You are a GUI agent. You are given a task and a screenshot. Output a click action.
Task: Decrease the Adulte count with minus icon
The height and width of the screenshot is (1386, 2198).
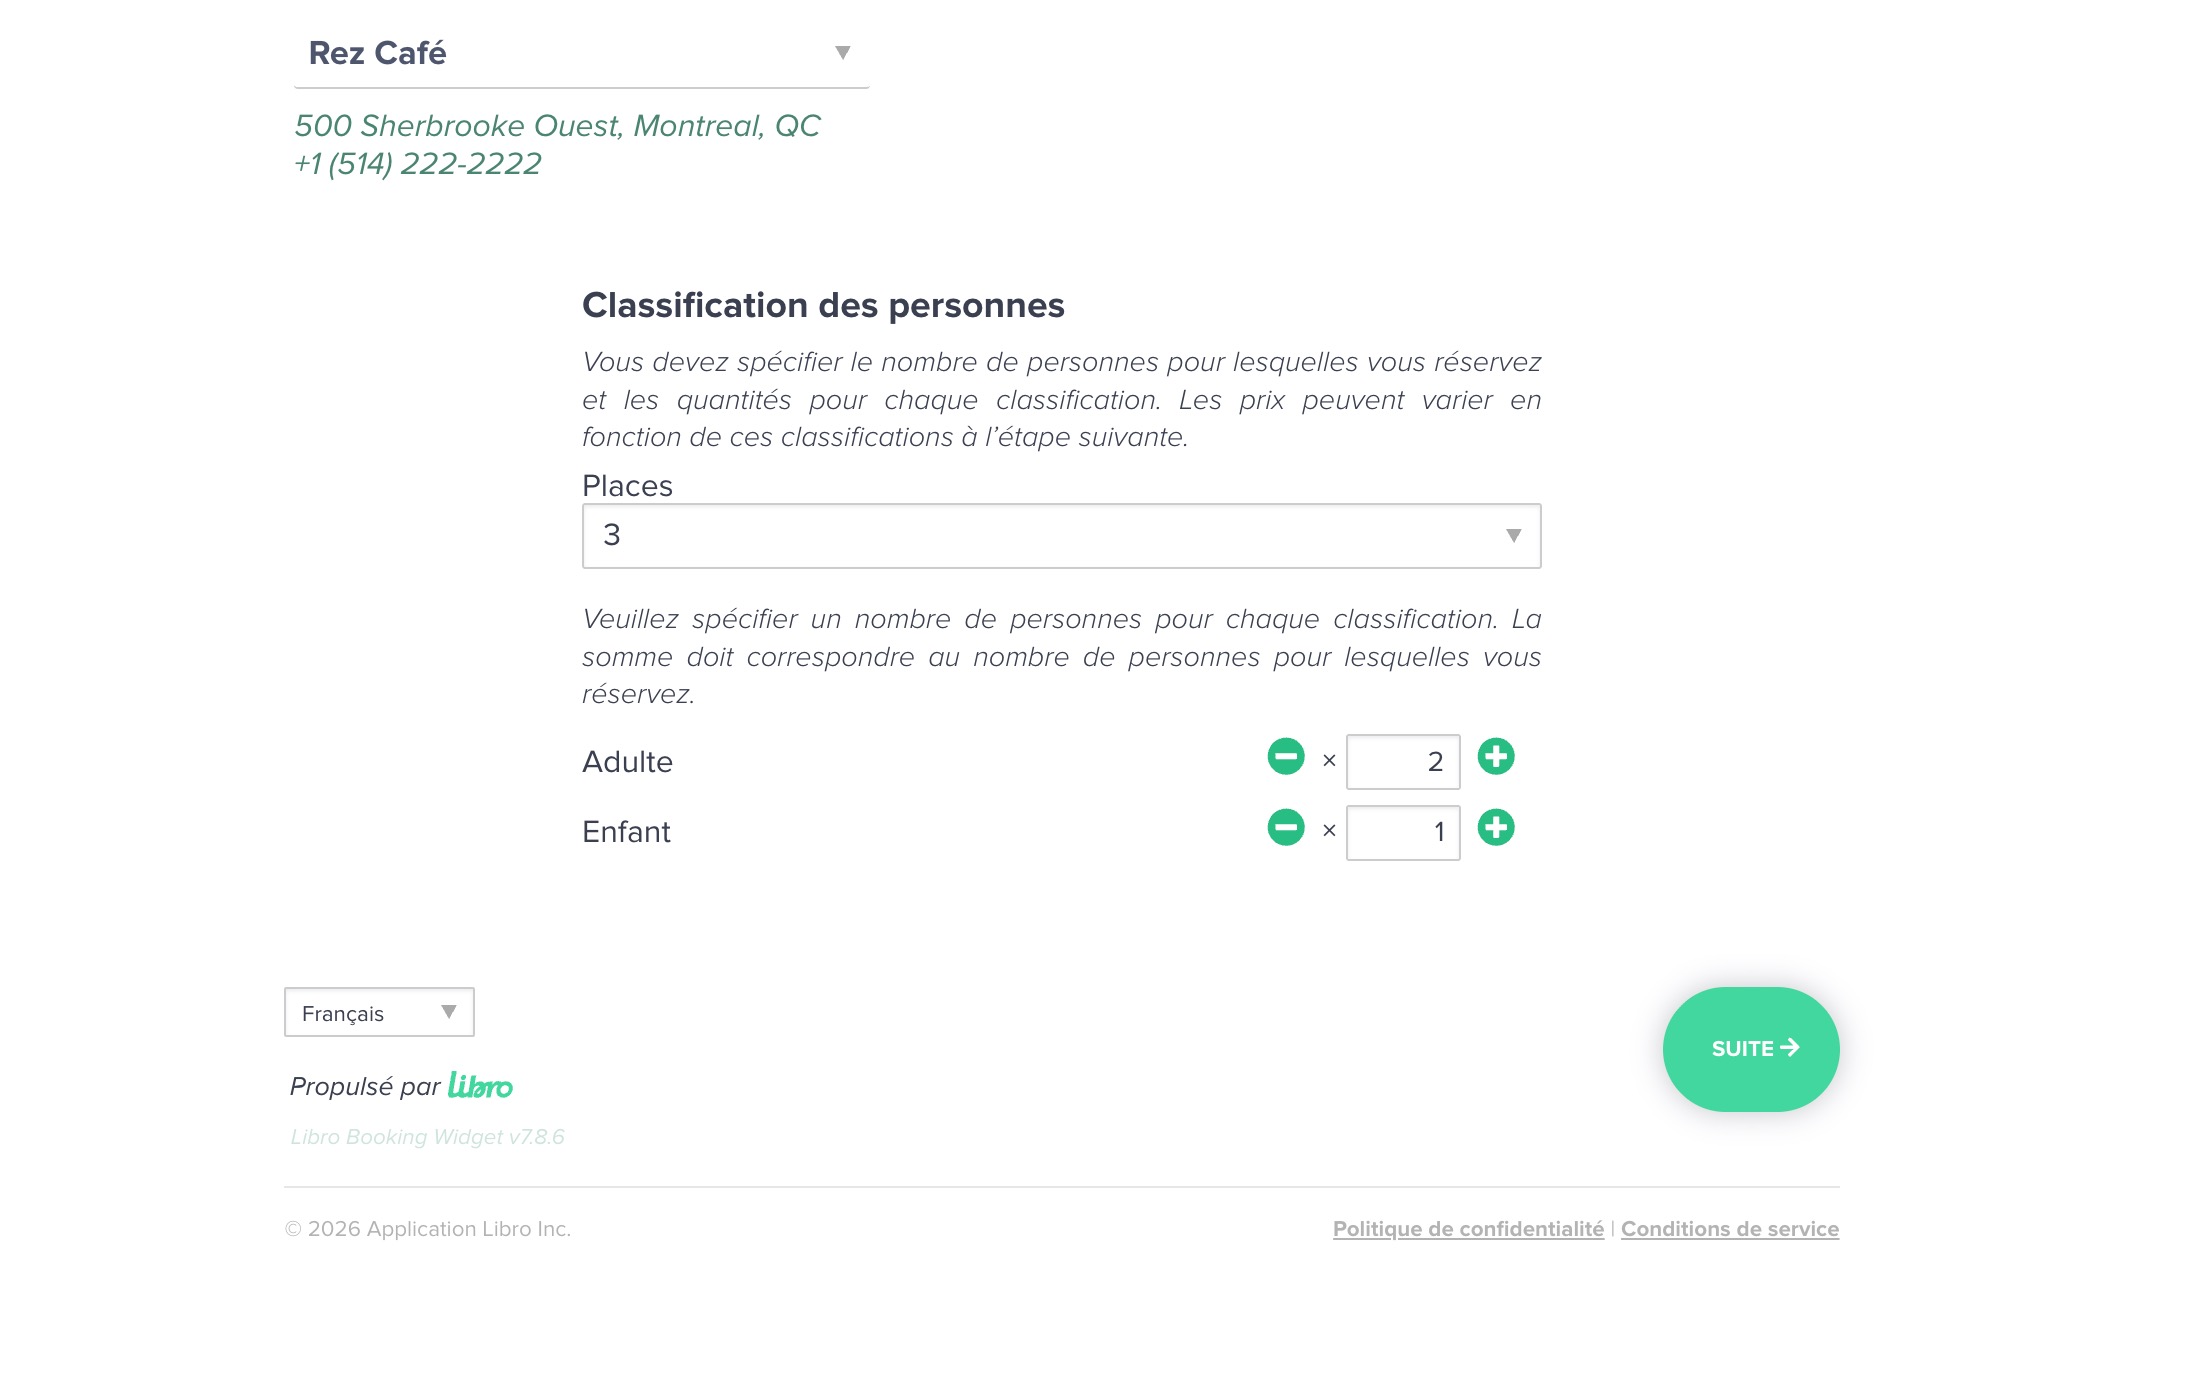(x=1286, y=757)
